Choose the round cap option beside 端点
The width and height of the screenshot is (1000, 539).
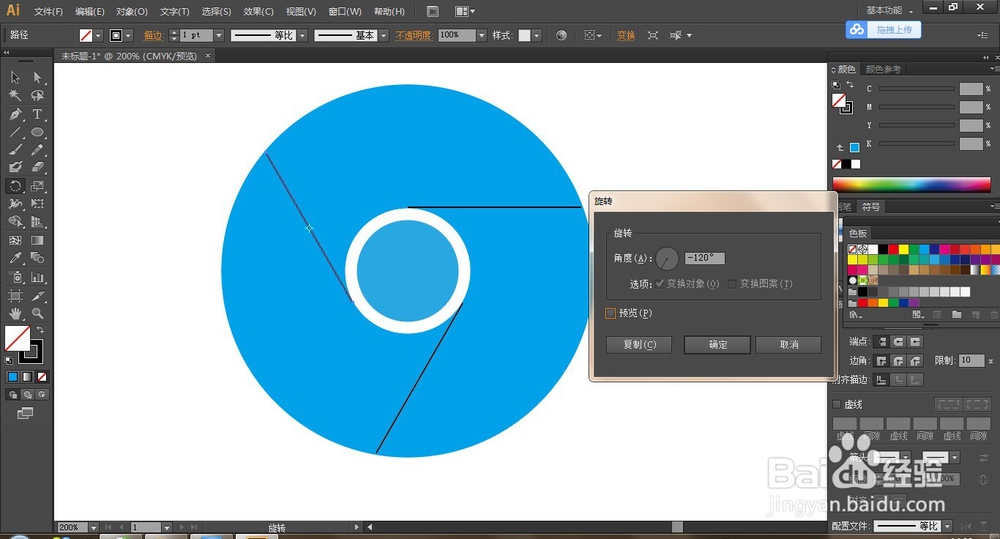point(898,342)
